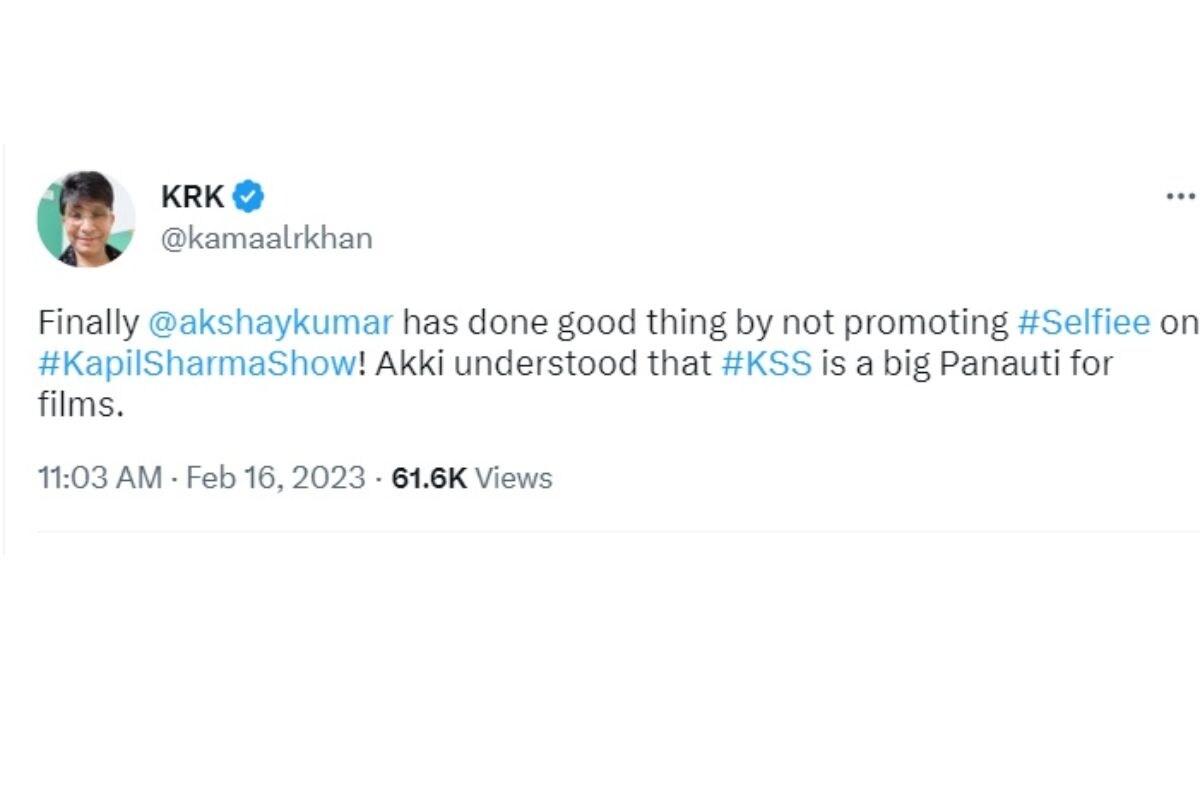
Task: Click the 61.6K view count number
Action: point(429,478)
